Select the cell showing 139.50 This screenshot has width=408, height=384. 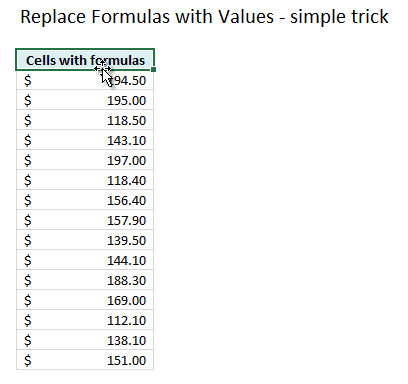click(85, 240)
